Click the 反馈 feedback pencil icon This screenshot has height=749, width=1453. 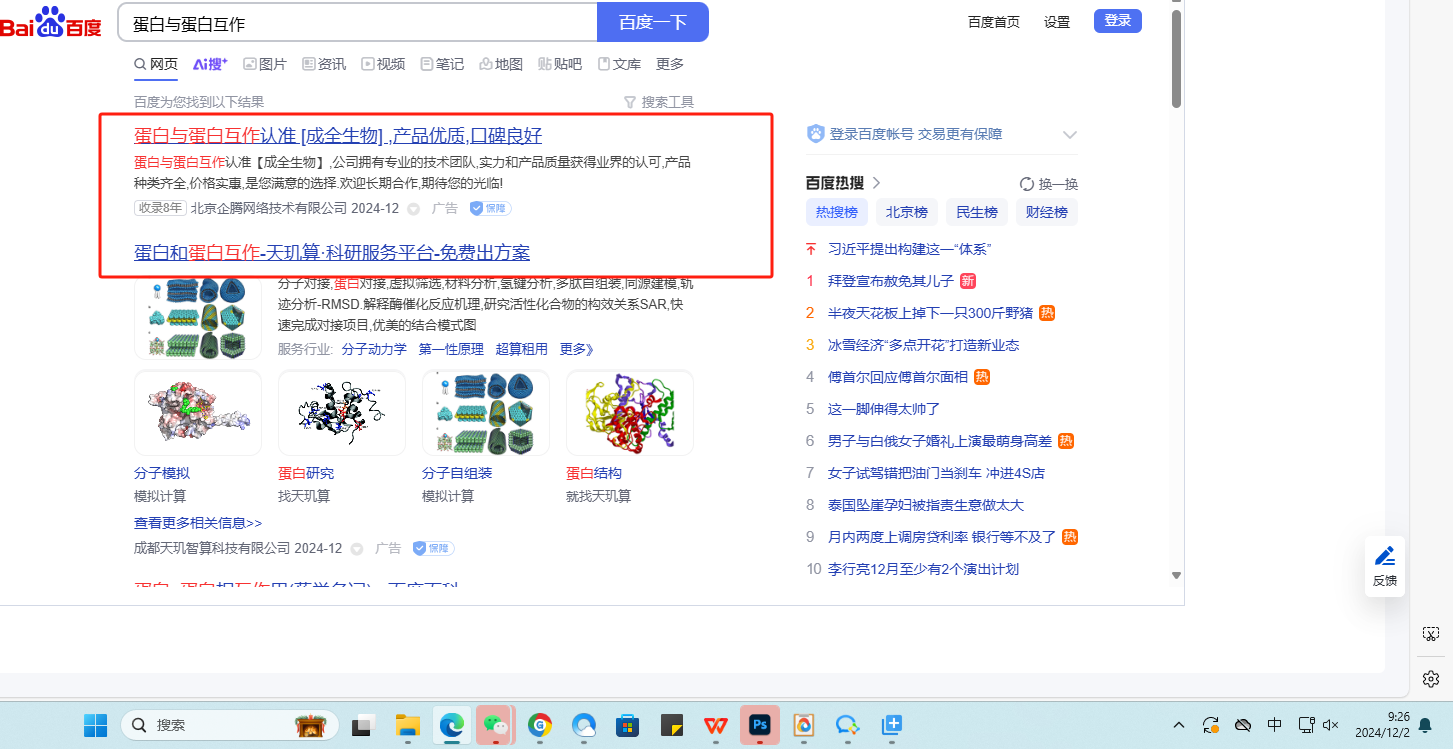[1384, 557]
